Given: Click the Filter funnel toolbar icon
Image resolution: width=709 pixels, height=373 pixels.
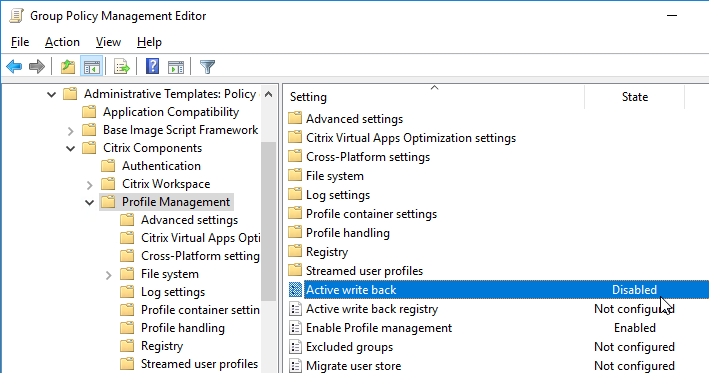Looking at the screenshot, I should [207, 67].
